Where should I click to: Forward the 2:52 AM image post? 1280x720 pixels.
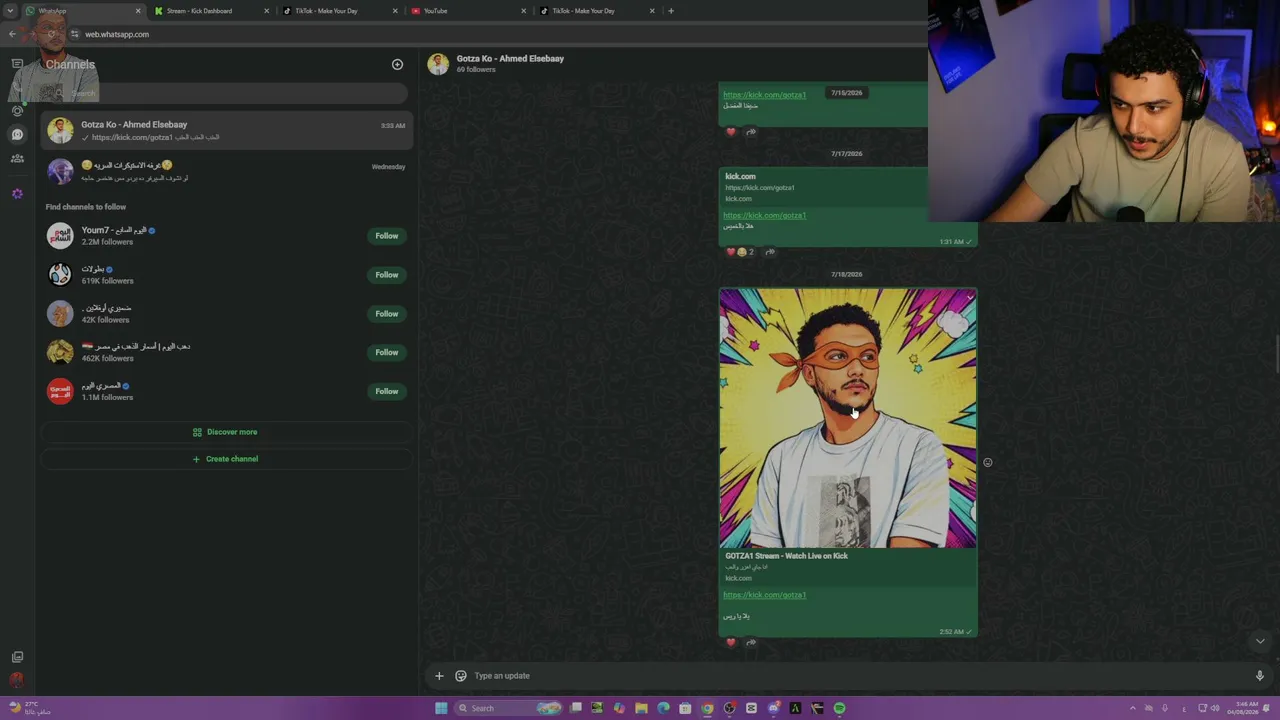pos(751,642)
